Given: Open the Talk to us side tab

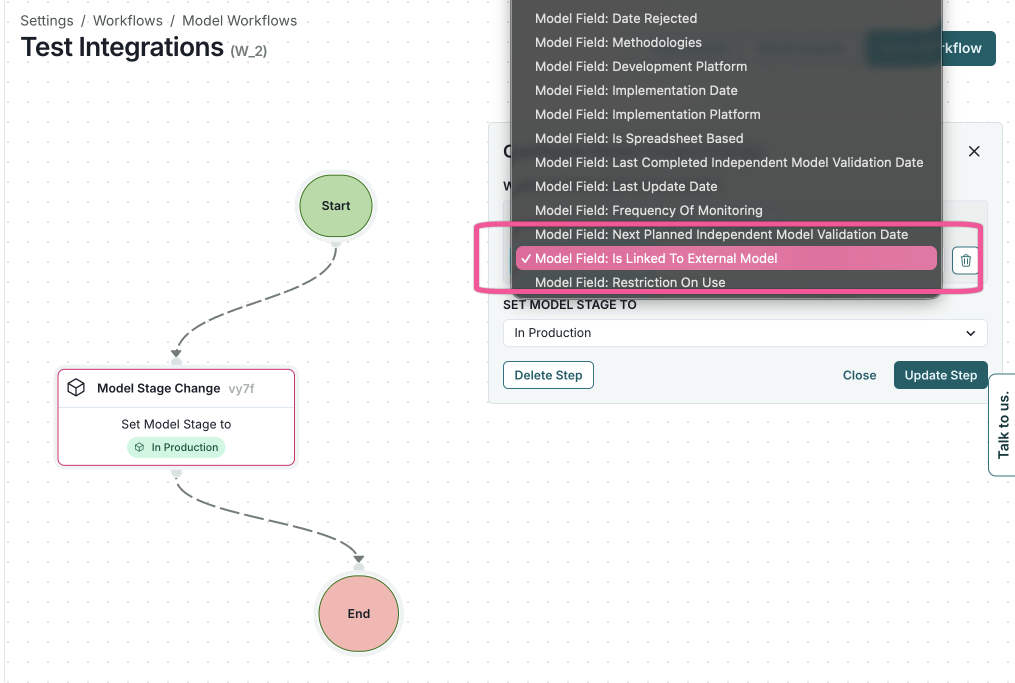Looking at the screenshot, I should pos(1004,424).
